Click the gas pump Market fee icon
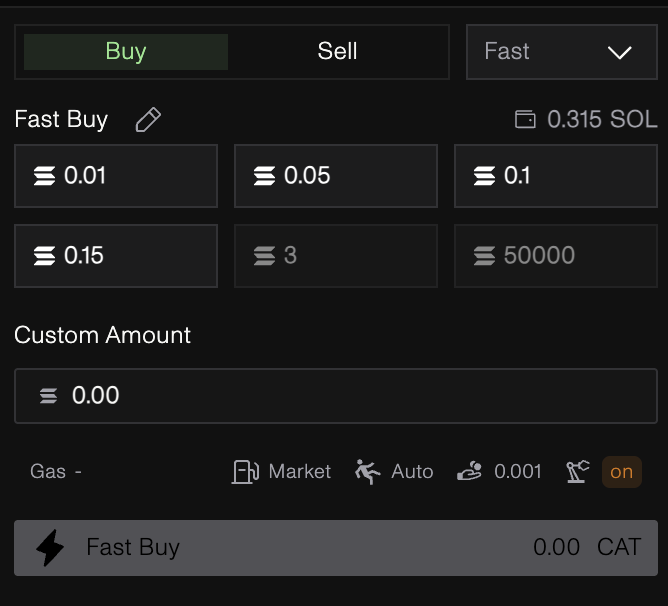Screen dimensions: 668x606 tap(245, 471)
